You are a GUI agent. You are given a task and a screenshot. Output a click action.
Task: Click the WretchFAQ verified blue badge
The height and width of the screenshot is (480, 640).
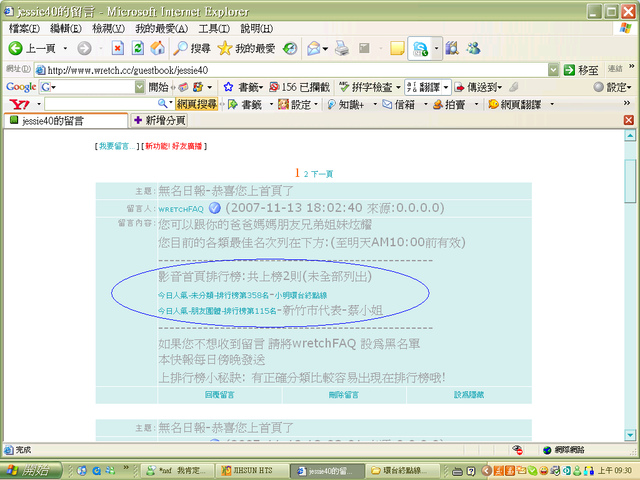215,208
